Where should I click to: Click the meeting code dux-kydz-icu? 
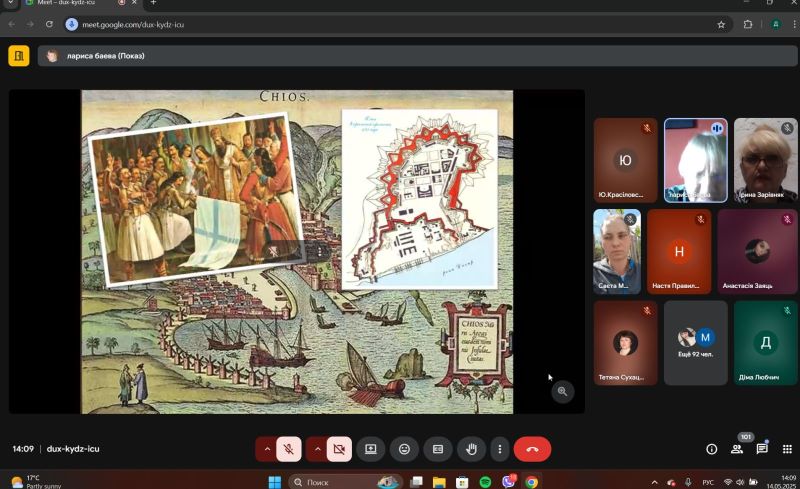73,449
